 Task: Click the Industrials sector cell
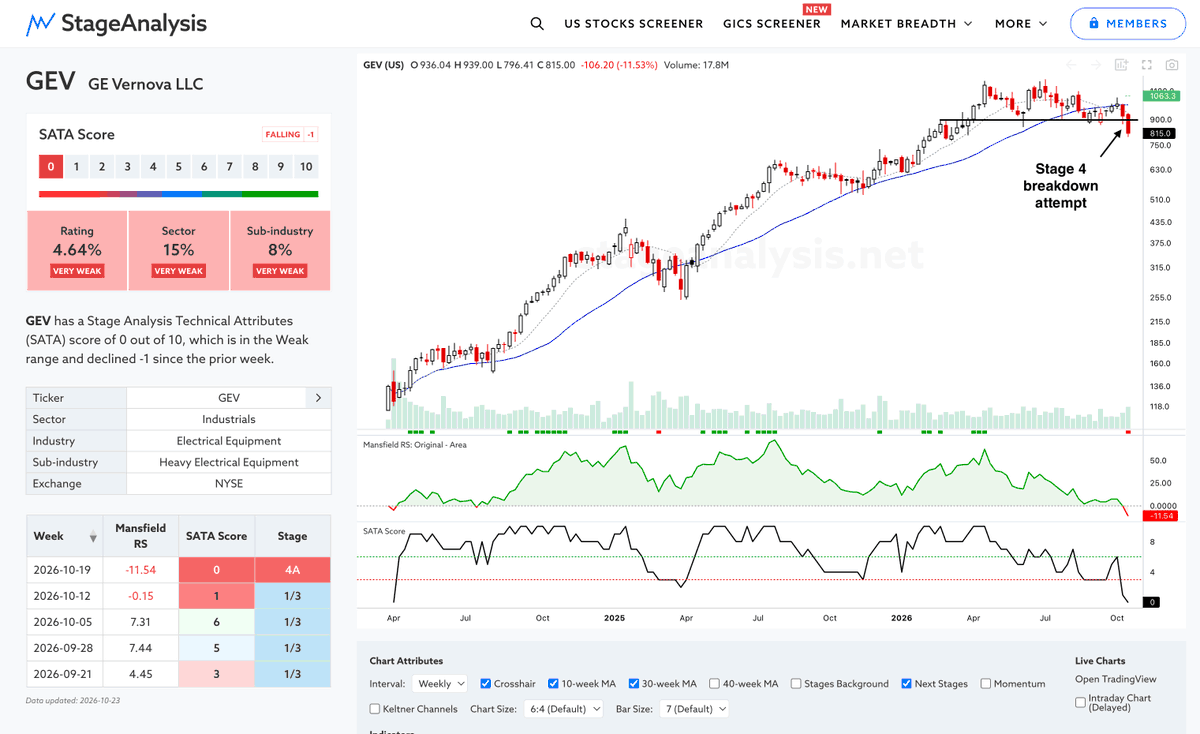click(229, 419)
